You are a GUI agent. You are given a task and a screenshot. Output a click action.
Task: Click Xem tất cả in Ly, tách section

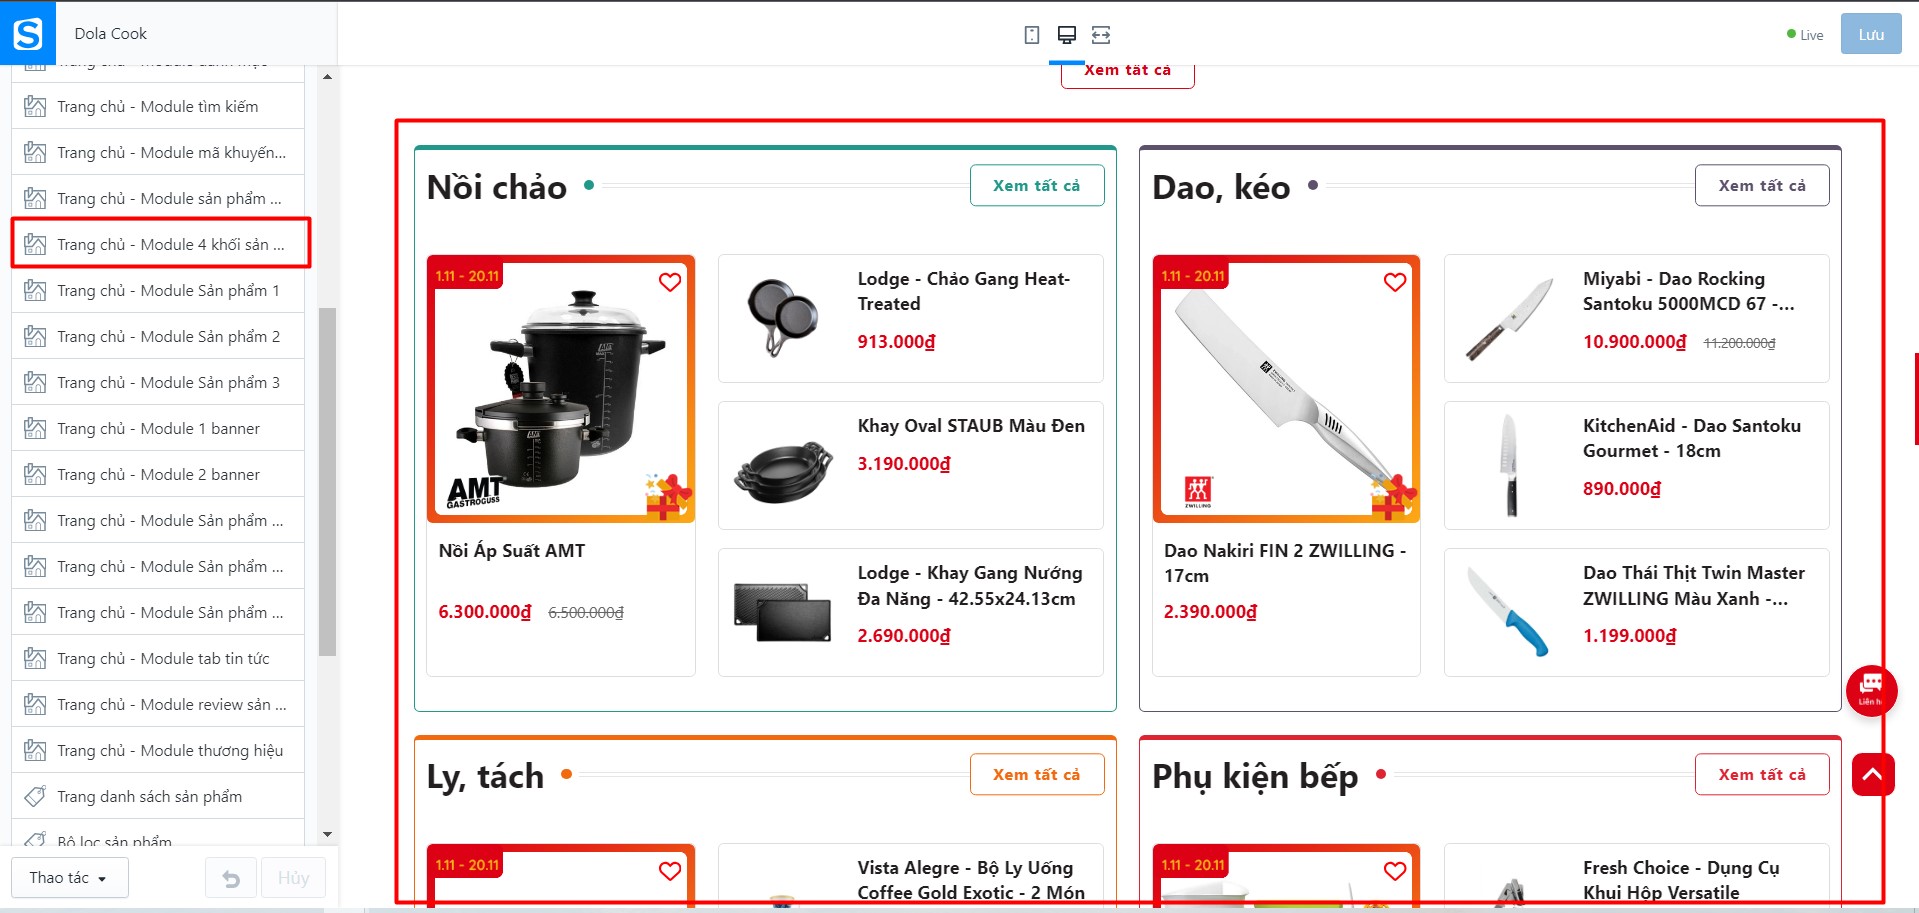click(x=1037, y=774)
